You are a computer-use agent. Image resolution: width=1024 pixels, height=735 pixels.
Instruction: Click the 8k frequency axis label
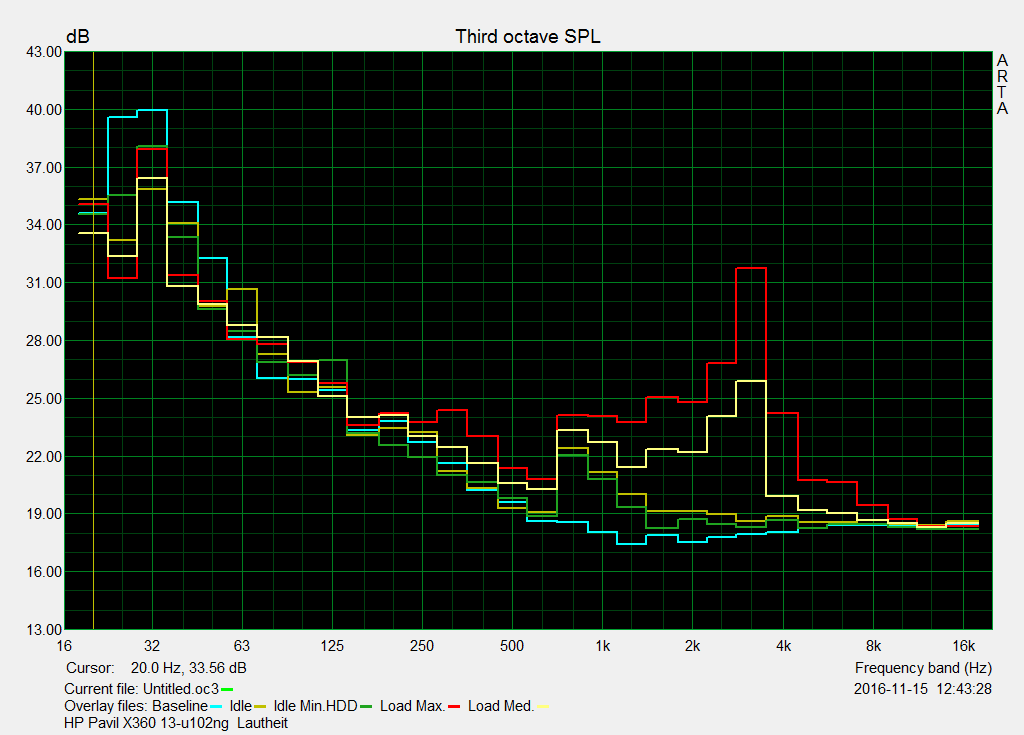(873, 646)
